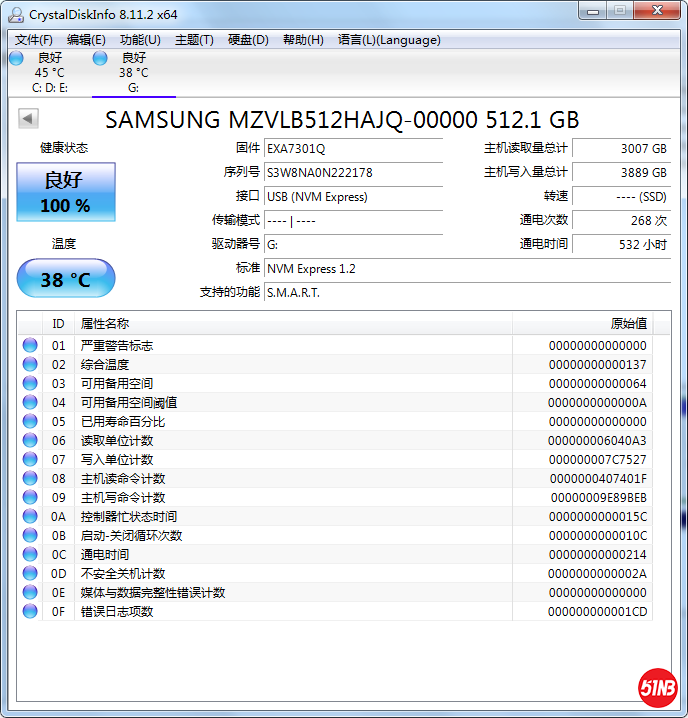Click blue status orb for 已用寿命百分比
This screenshot has width=688, height=718.
30,421
